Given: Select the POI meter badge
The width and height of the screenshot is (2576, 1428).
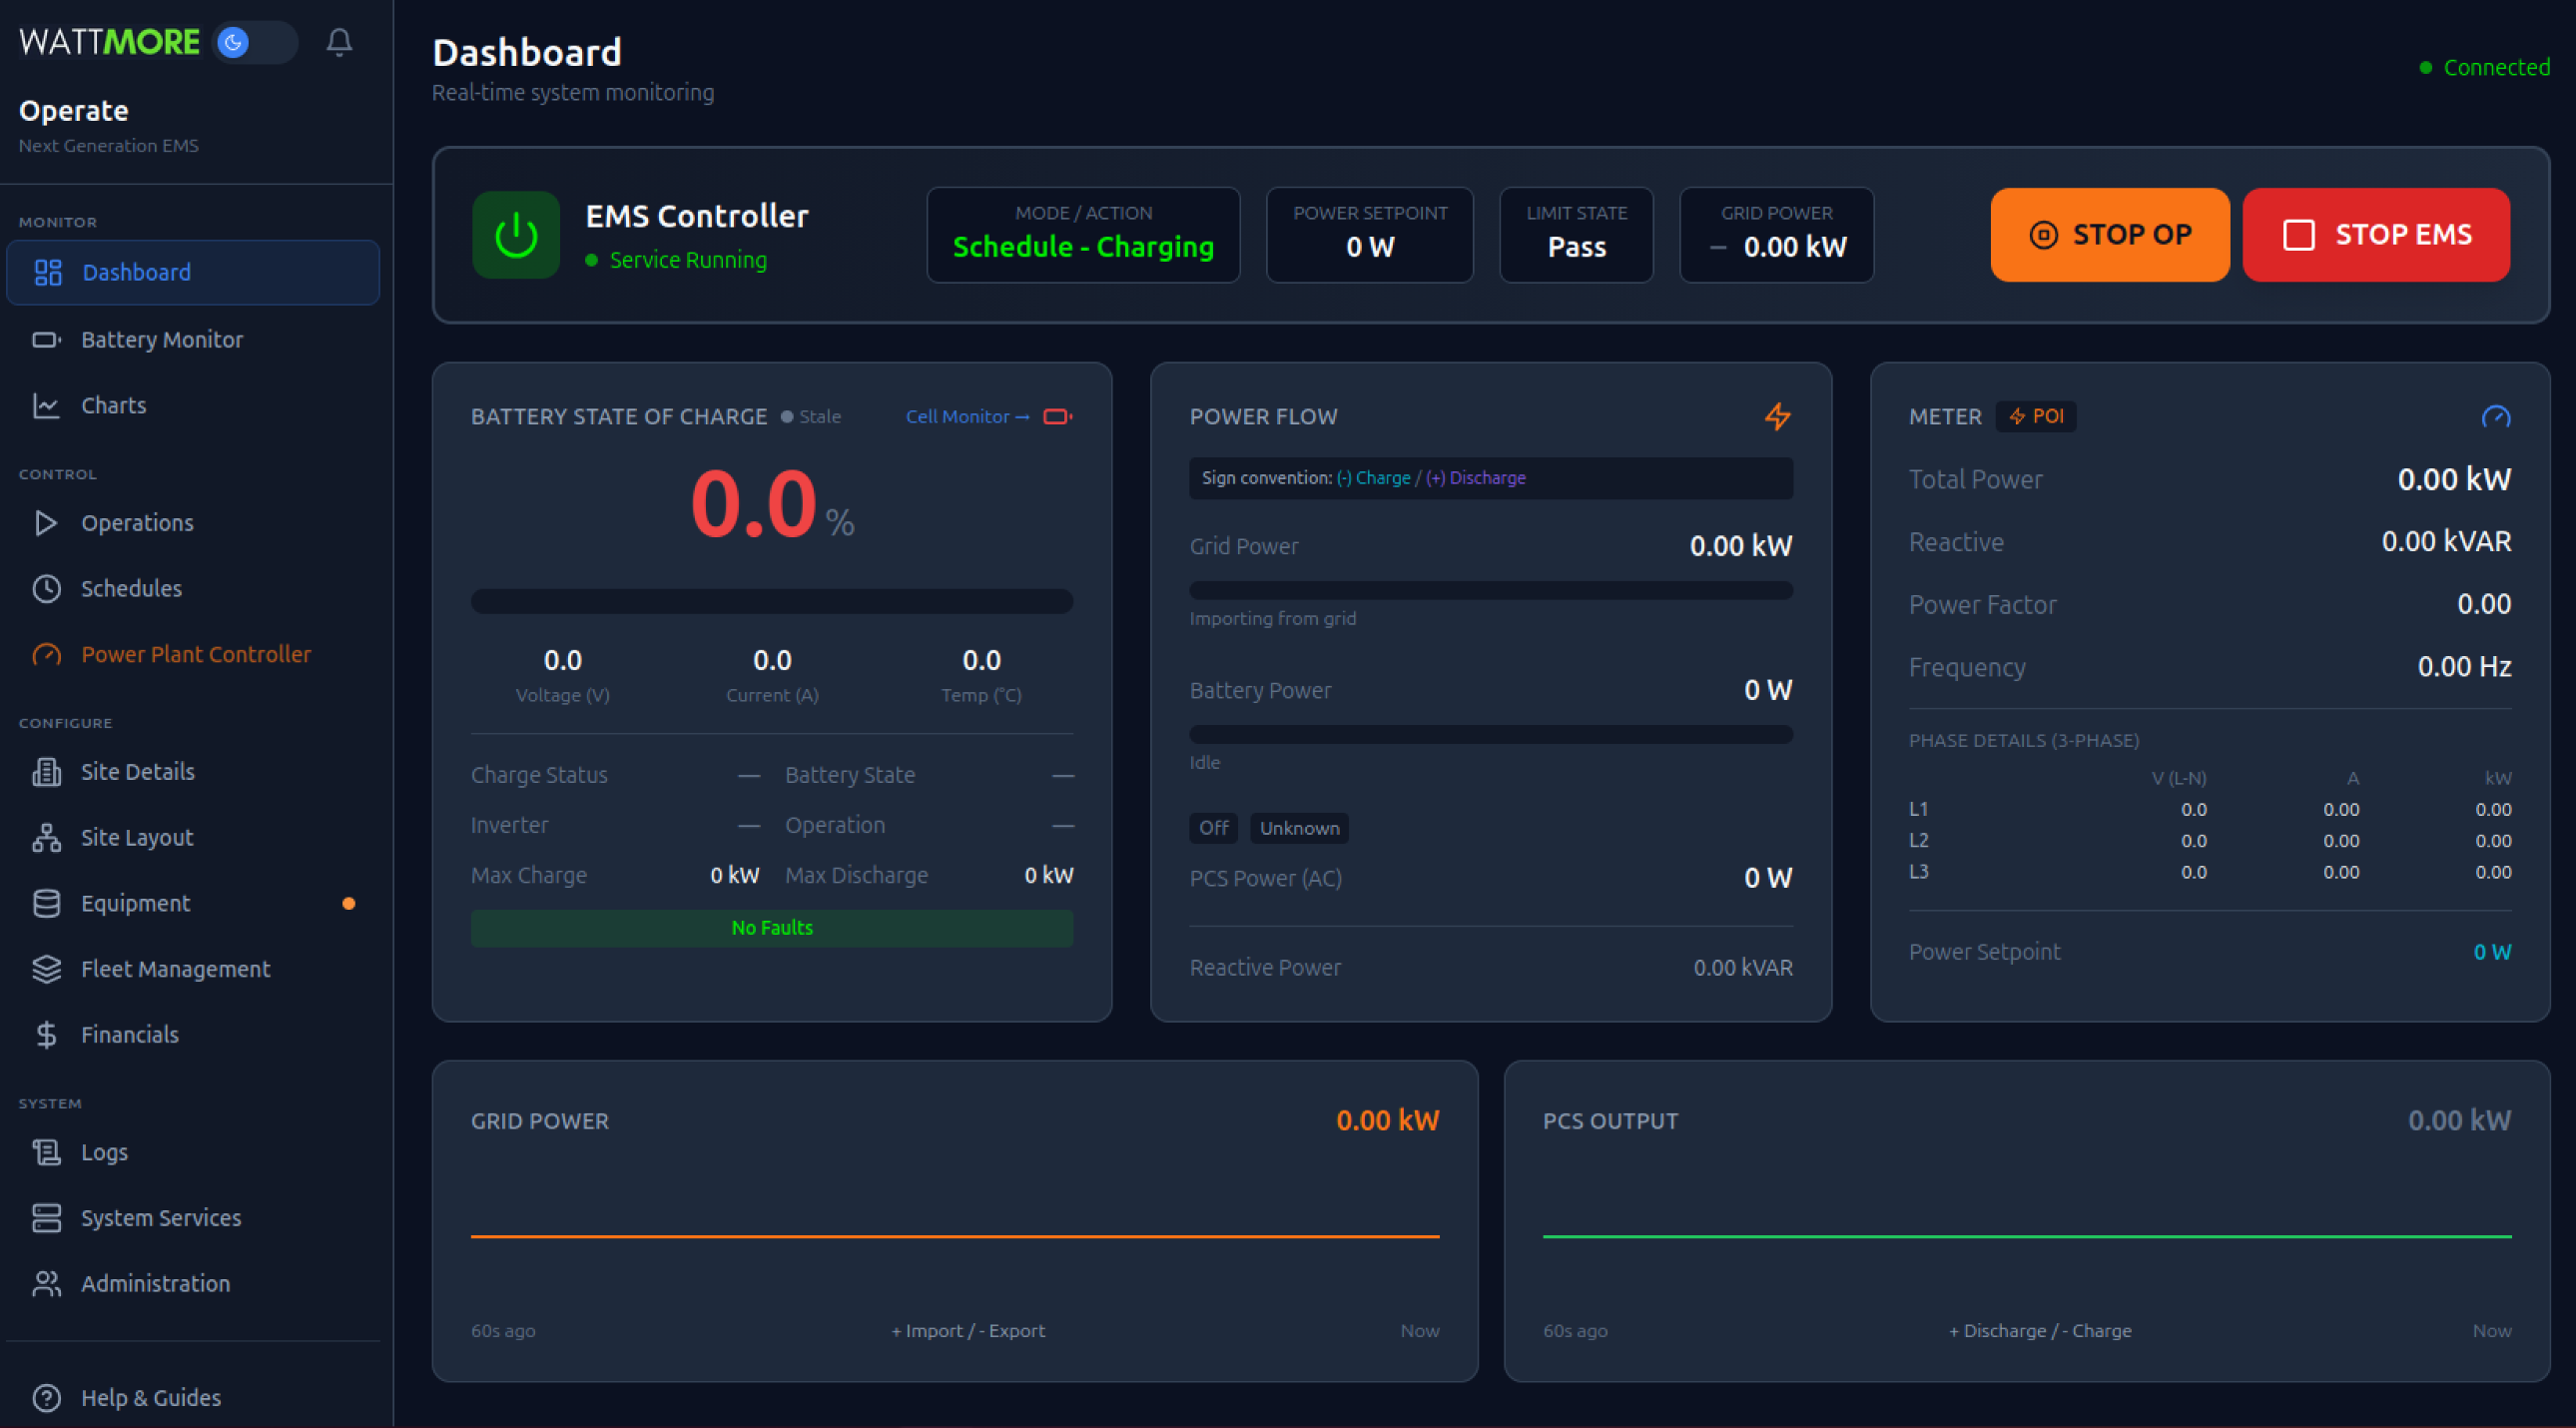Looking at the screenshot, I should pyautogui.click(x=2036, y=417).
